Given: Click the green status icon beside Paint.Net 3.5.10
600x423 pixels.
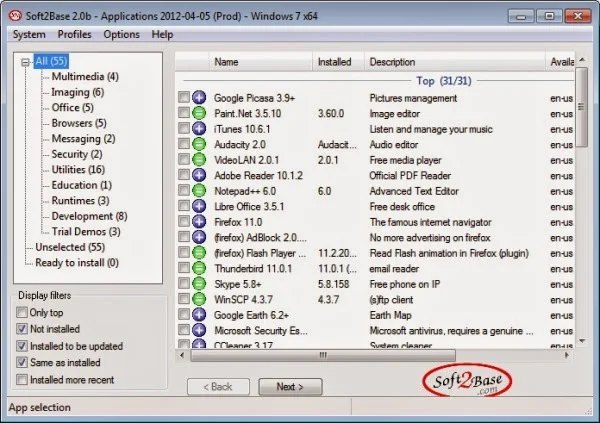Looking at the screenshot, I should [x=199, y=113].
